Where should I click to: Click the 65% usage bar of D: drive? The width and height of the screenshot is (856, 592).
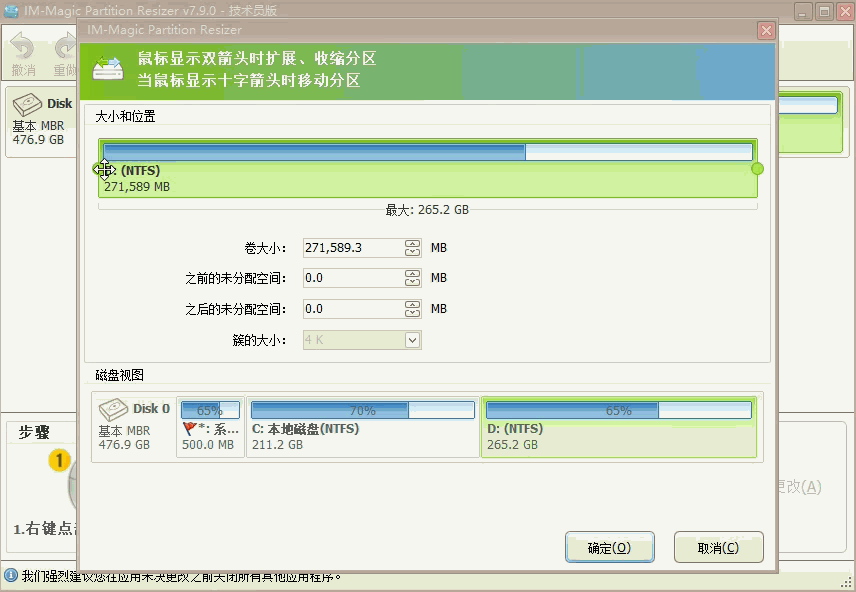click(x=619, y=410)
